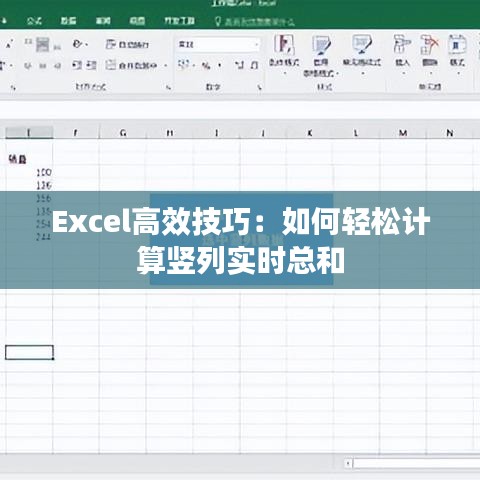This screenshot has width=480, height=480.
Task: Open the 数据 (Data) ribbon tab
Action: click(68, 21)
